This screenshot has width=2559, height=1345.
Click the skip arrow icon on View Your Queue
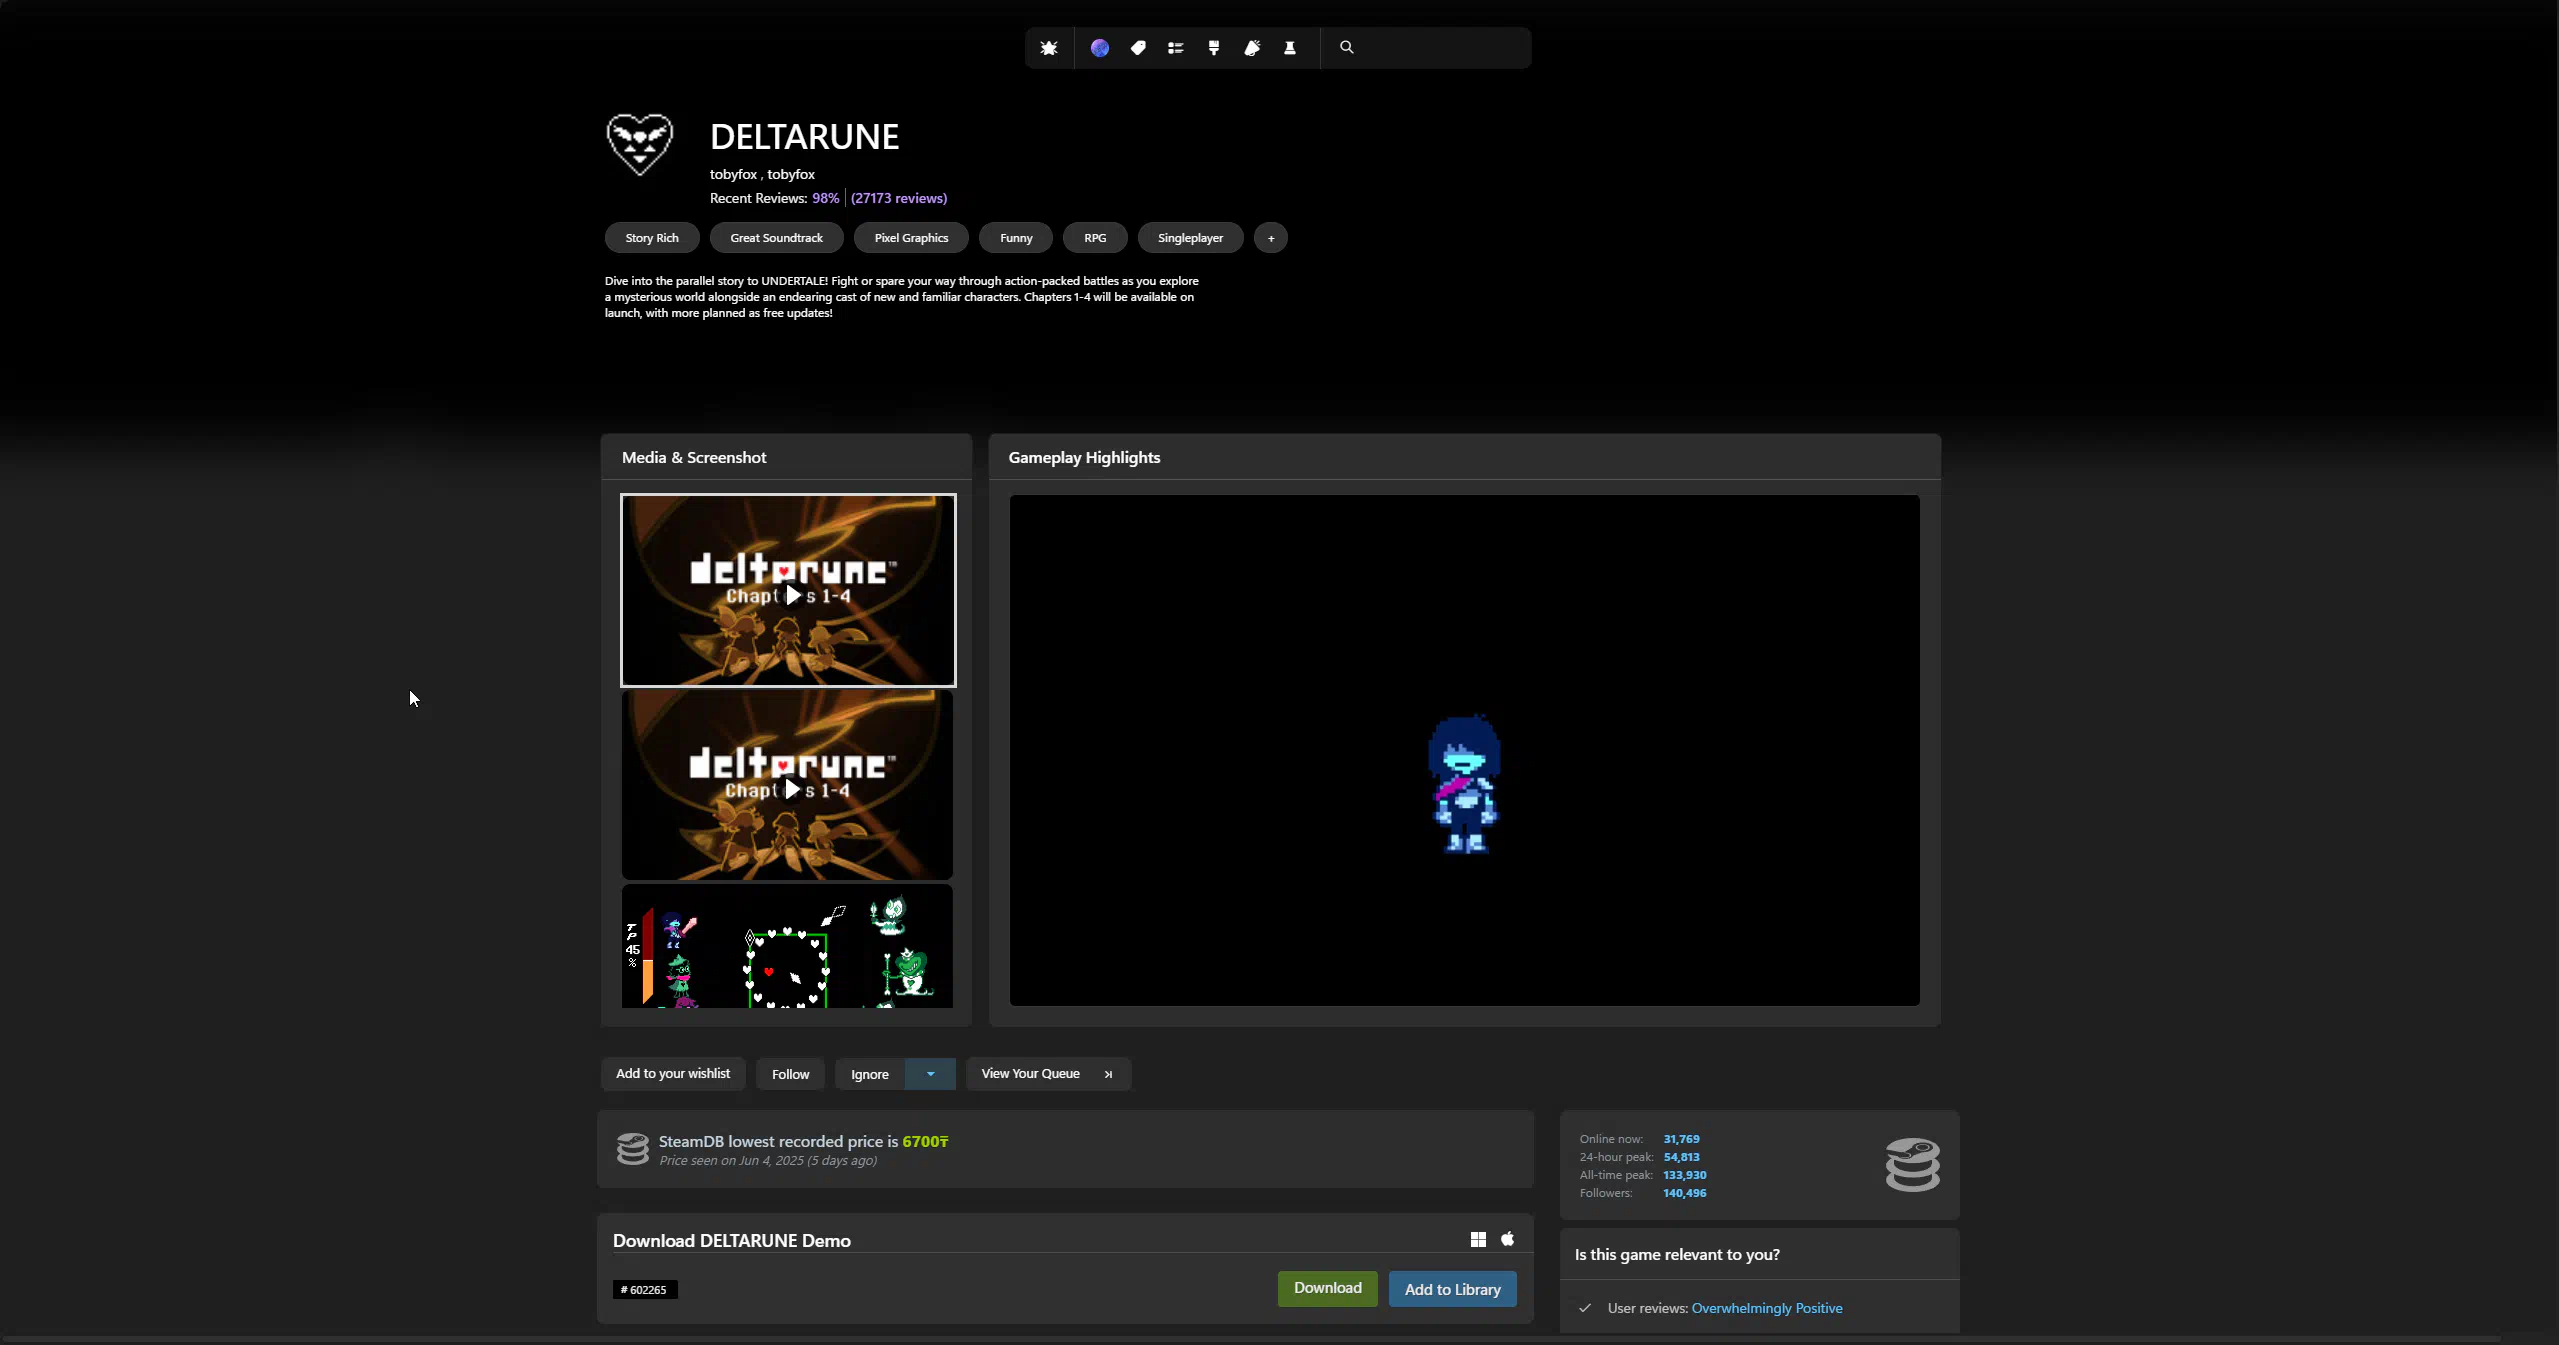click(1108, 1074)
